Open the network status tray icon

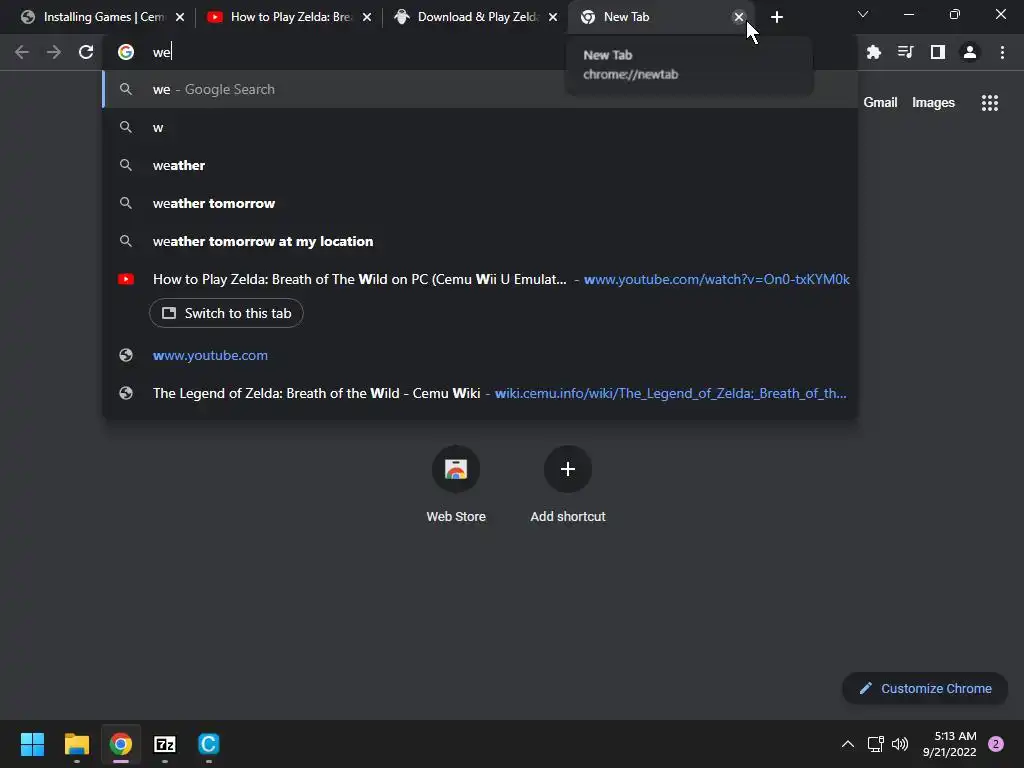point(875,744)
